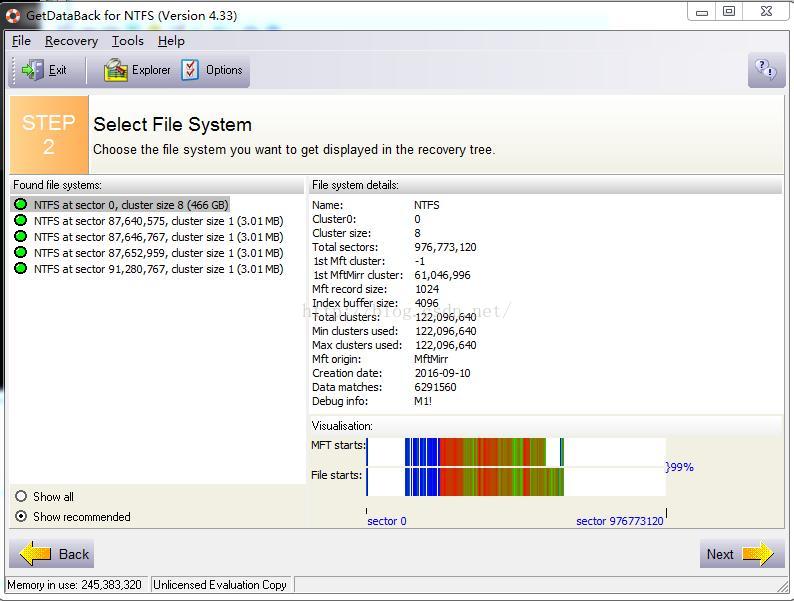Select NTFS at sector 0, cluster size 8
Viewport: 794px width, 601px height.
click(131, 205)
